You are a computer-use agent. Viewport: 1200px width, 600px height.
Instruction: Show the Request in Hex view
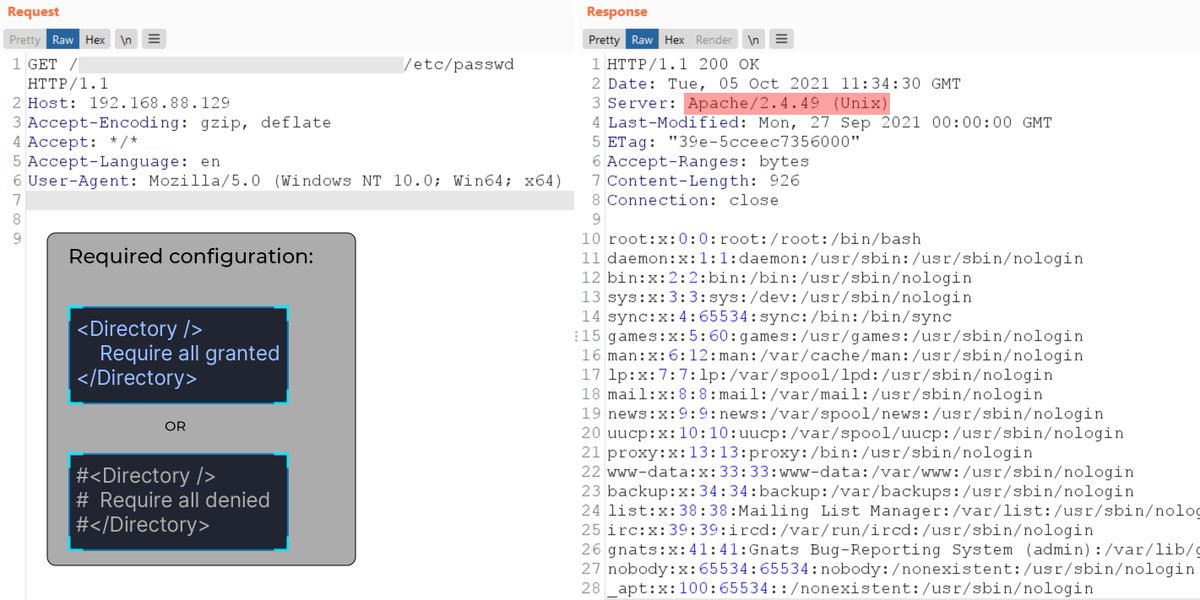click(x=95, y=40)
